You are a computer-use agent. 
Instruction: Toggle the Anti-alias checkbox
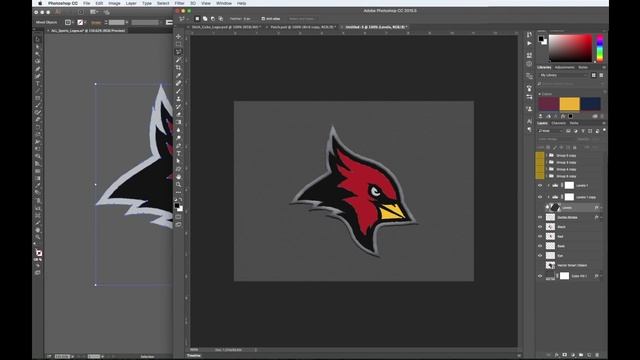(x=263, y=19)
